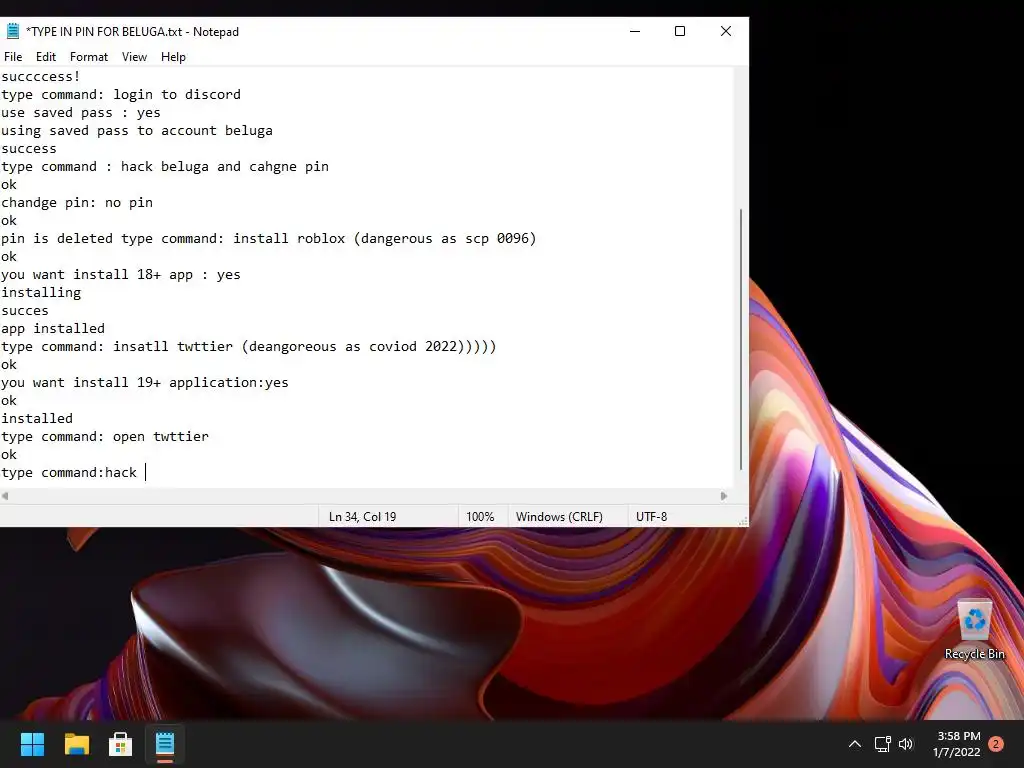Place cursor at end of 'type command:hack'
The height and width of the screenshot is (768, 1024).
click(x=145, y=472)
